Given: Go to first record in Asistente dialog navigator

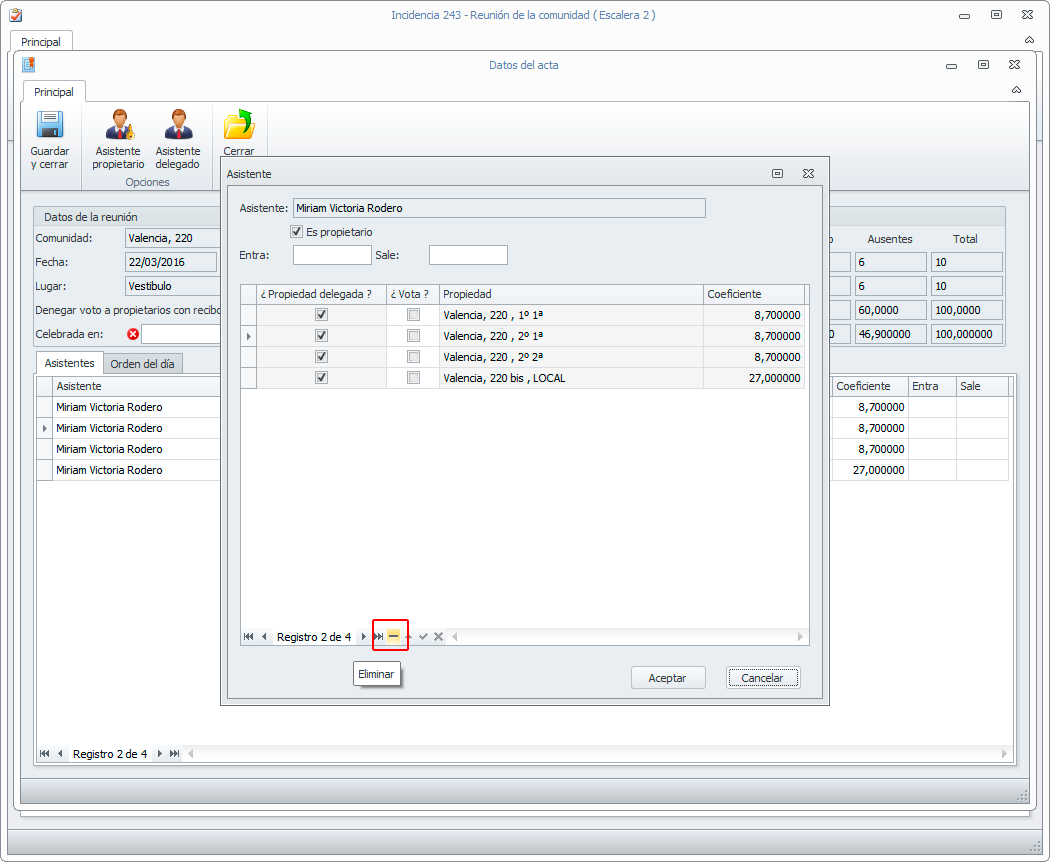Looking at the screenshot, I should [x=248, y=636].
